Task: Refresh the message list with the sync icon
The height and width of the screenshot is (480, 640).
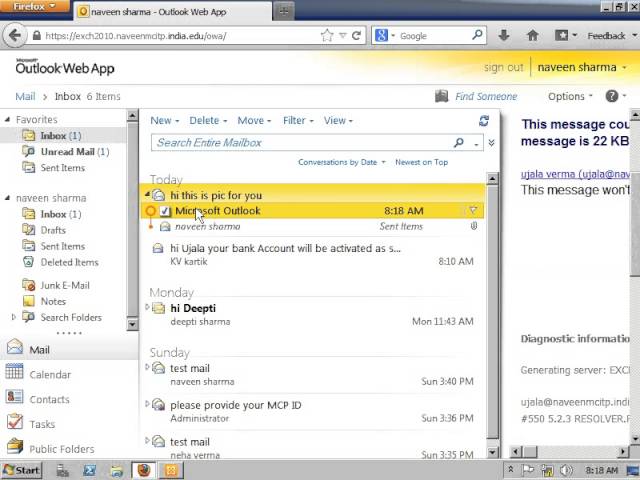Action: pyautogui.click(x=484, y=121)
